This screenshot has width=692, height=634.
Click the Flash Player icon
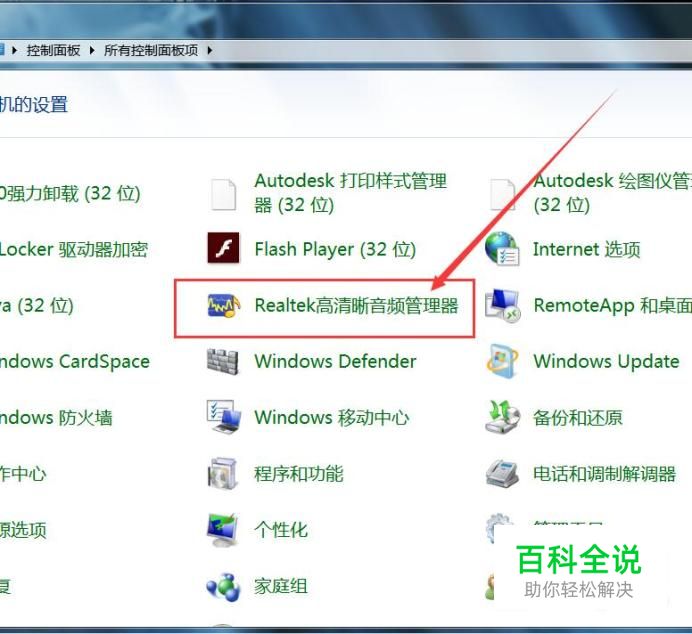[224, 248]
